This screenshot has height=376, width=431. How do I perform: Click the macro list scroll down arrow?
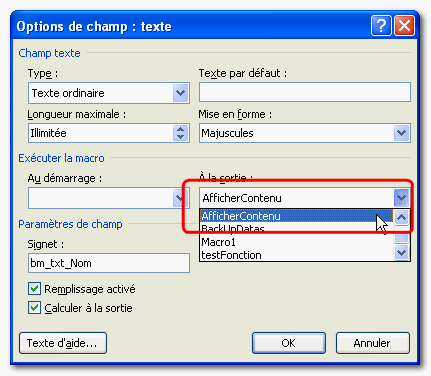401,253
